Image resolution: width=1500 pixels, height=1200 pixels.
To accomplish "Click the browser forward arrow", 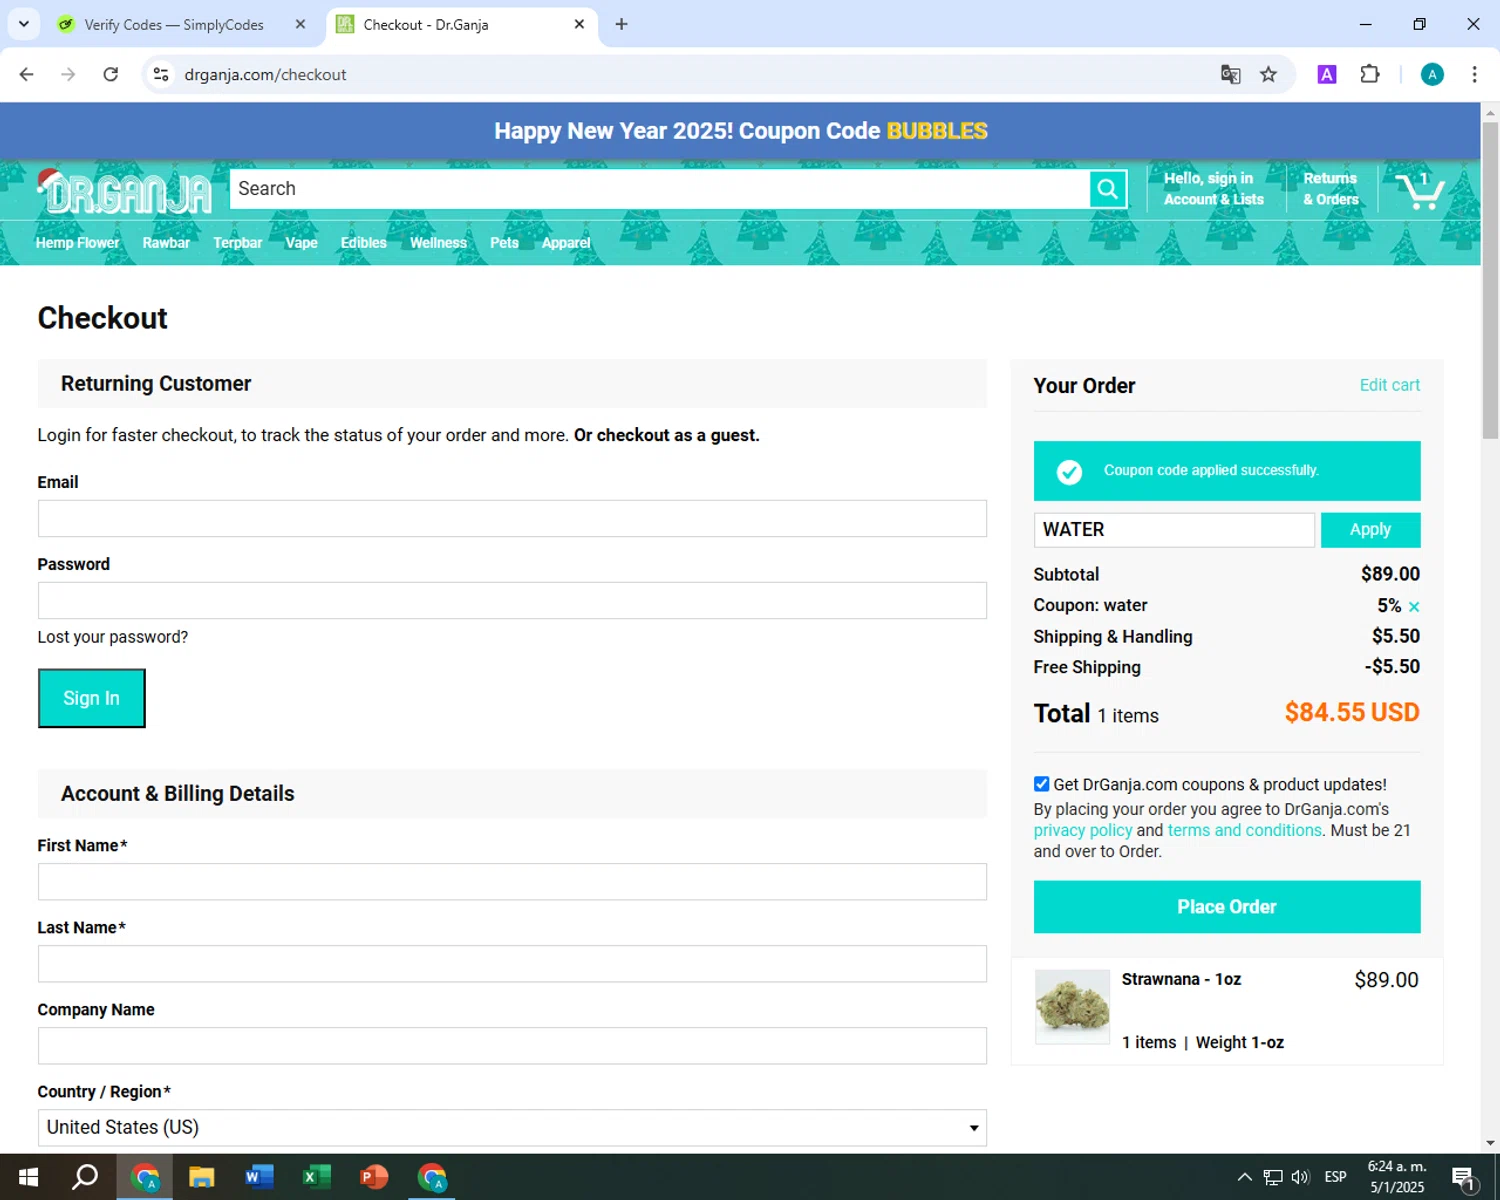I will 68,74.
